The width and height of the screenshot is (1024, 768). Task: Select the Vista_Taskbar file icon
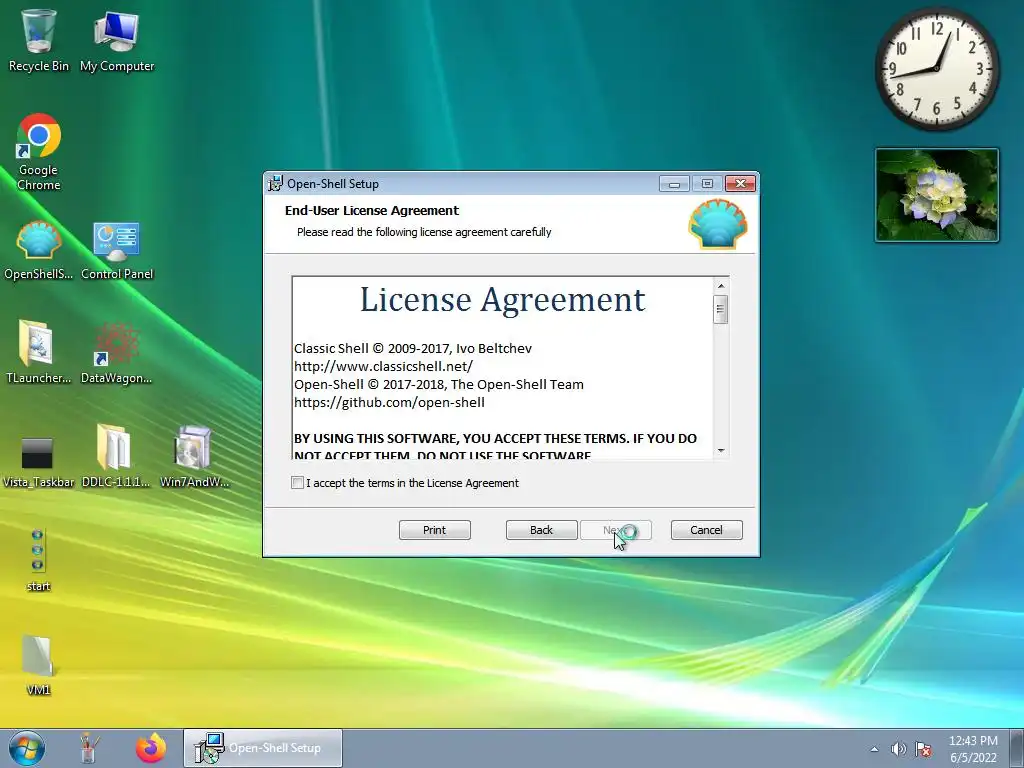coord(38,461)
